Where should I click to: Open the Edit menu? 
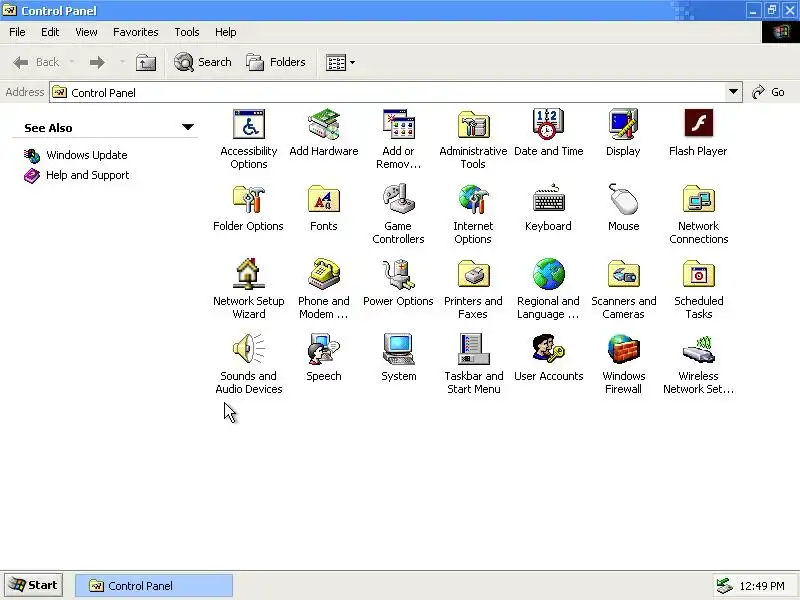tap(50, 32)
